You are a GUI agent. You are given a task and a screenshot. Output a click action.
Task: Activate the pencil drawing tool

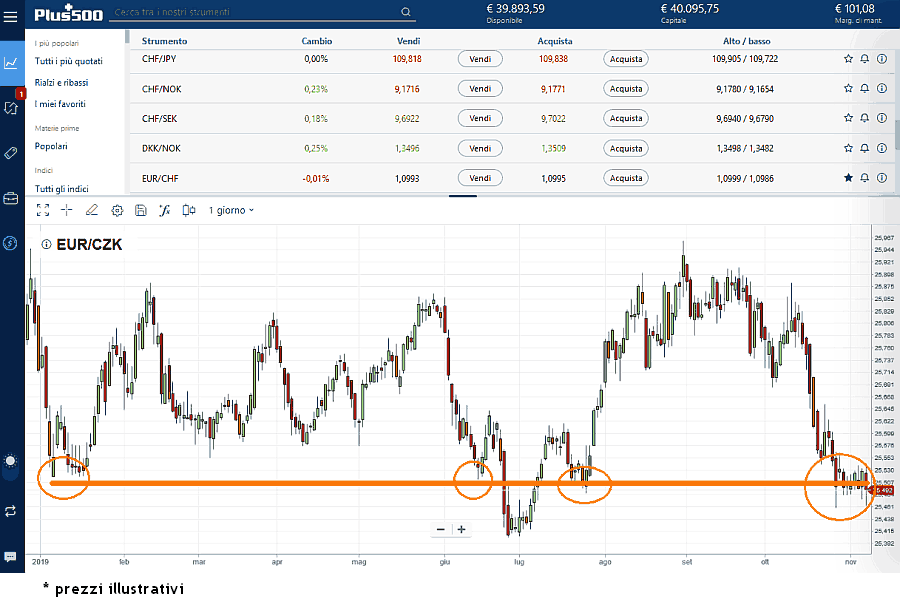92,211
